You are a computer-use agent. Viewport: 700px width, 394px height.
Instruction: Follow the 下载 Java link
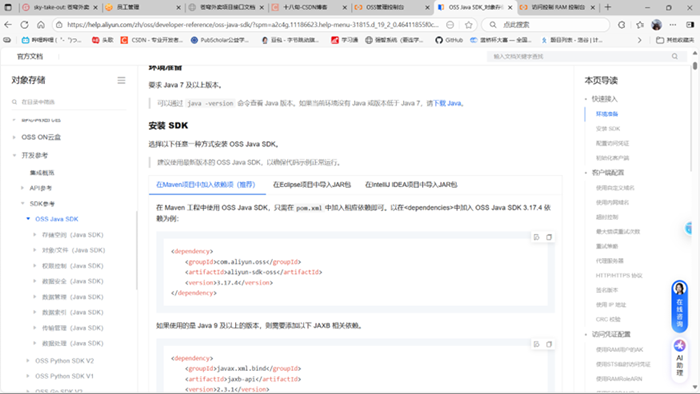point(447,104)
